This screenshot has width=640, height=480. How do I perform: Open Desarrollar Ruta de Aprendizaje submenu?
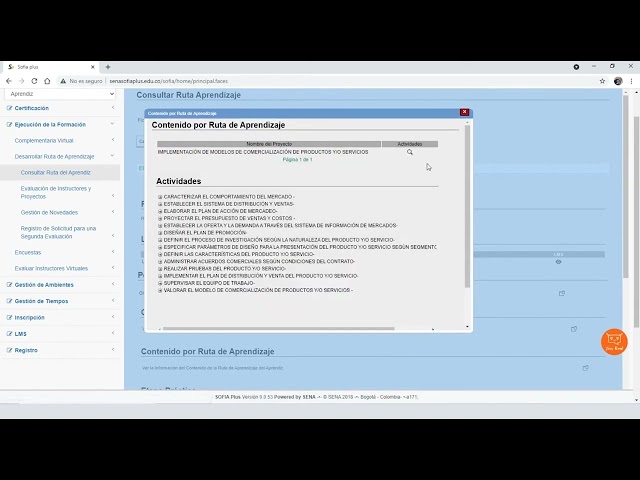pos(61,156)
